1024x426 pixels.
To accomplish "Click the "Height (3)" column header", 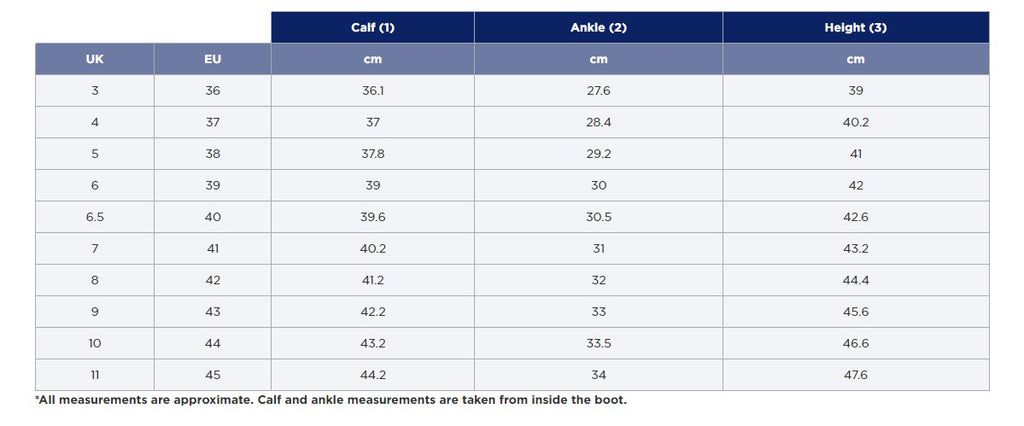I will 855,28.
